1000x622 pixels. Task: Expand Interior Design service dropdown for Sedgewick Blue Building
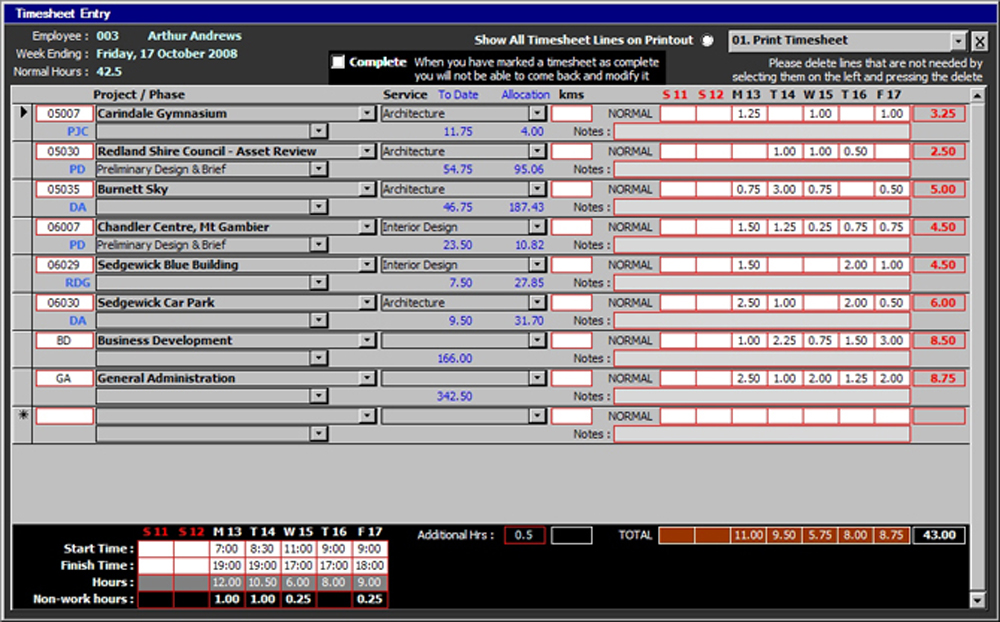538,265
